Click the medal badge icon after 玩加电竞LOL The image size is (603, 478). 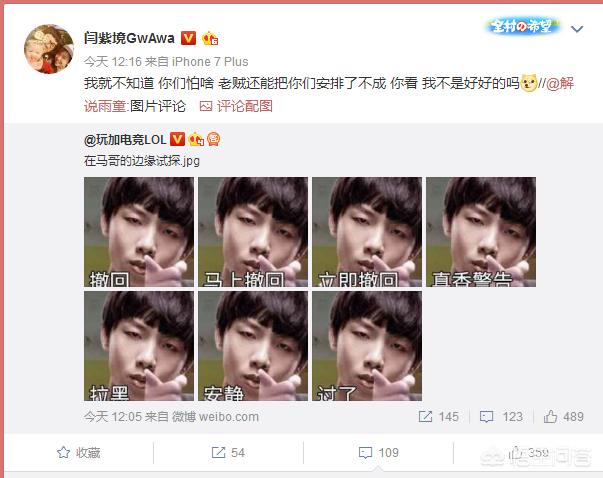(x=213, y=139)
